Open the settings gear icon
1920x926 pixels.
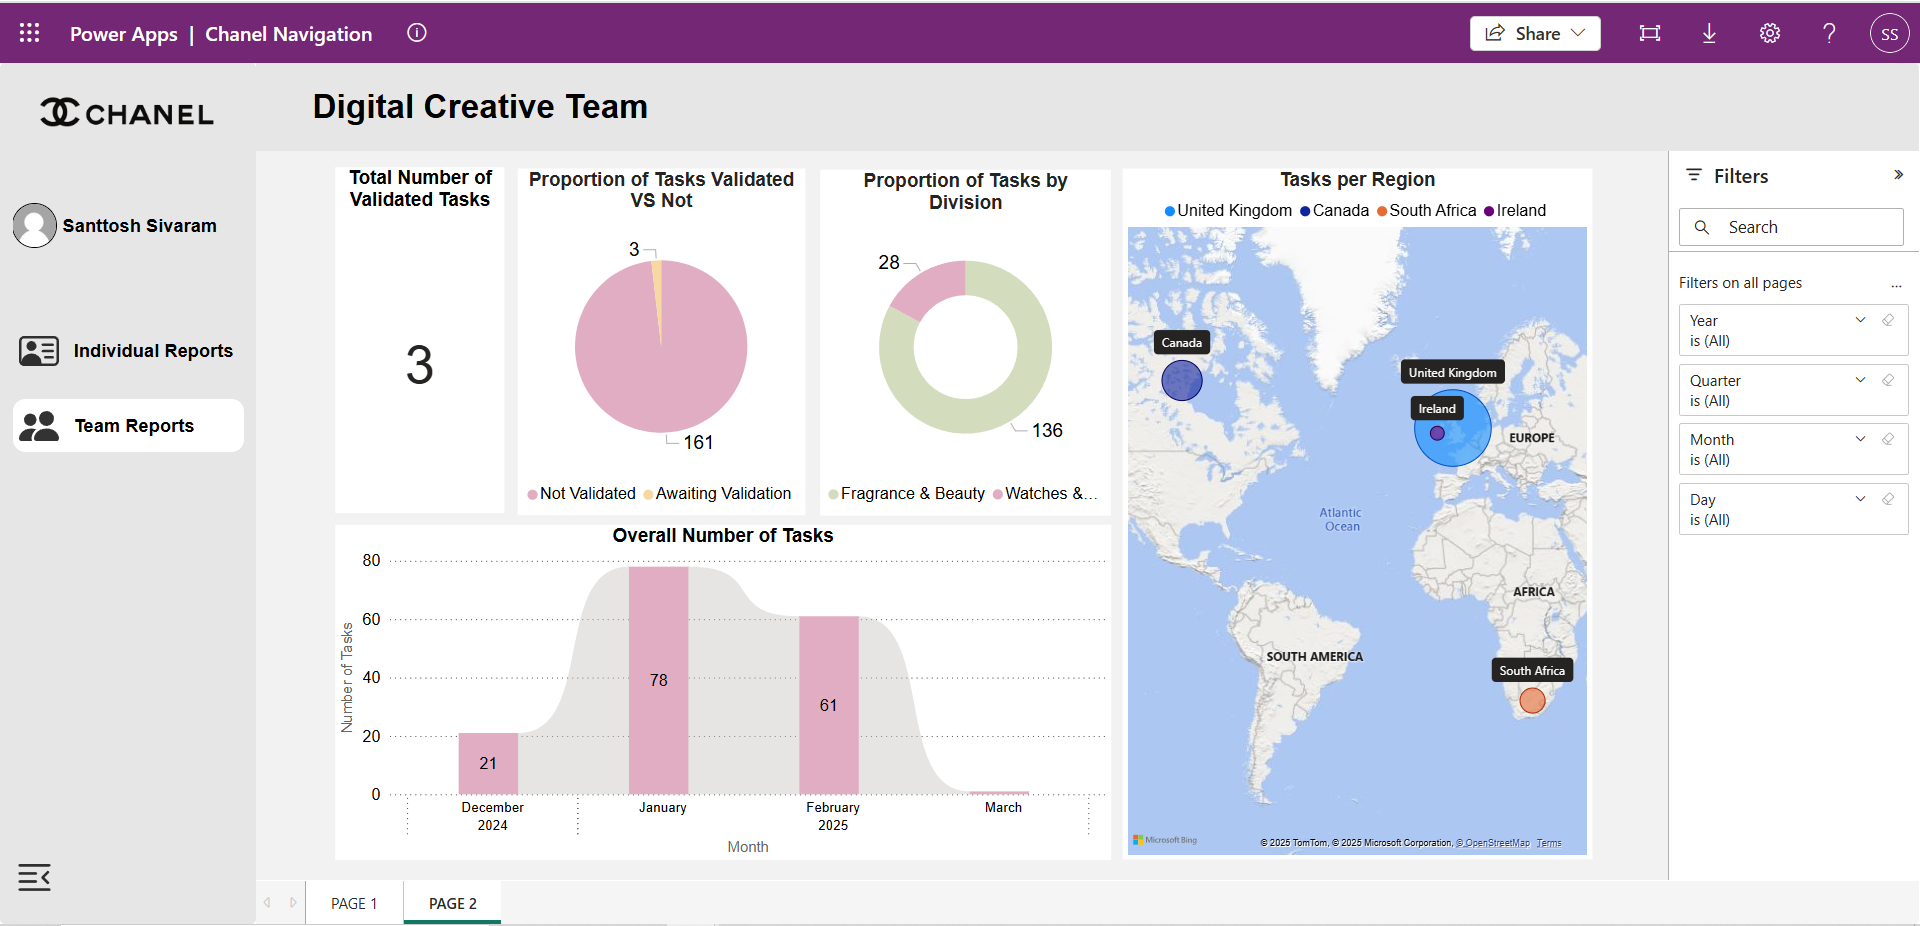click(x=1769, y=33)
